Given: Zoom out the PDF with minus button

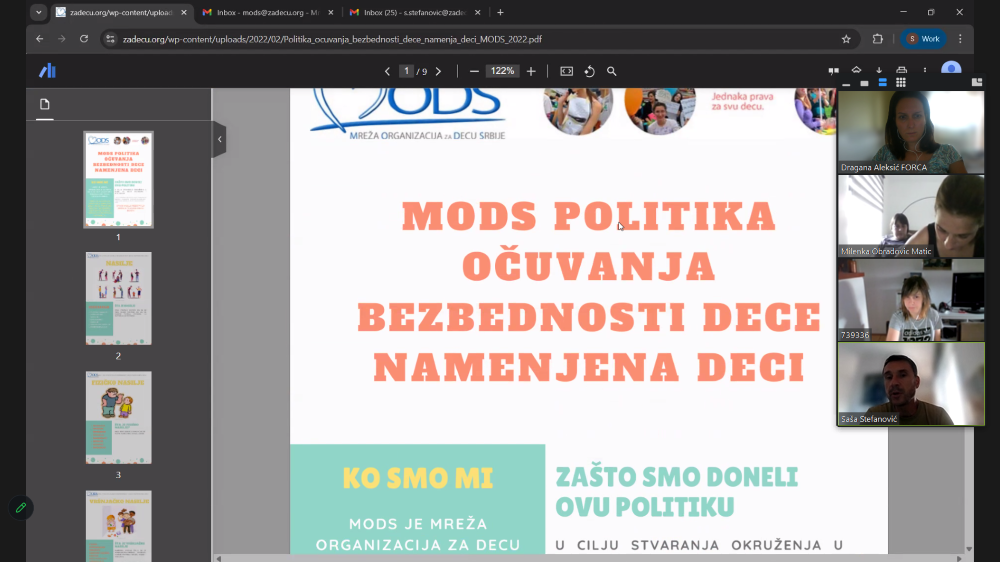Looking at the screenshot, I should click(474, 71).
